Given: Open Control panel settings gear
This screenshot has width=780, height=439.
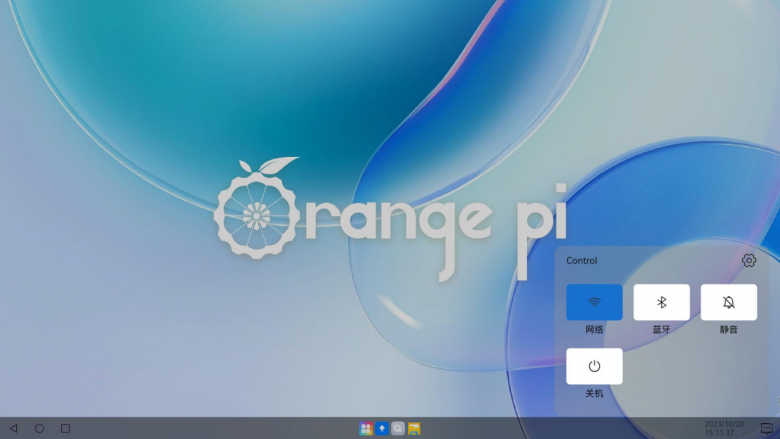Looking at the screenshot, I should (x=749, y=261).
